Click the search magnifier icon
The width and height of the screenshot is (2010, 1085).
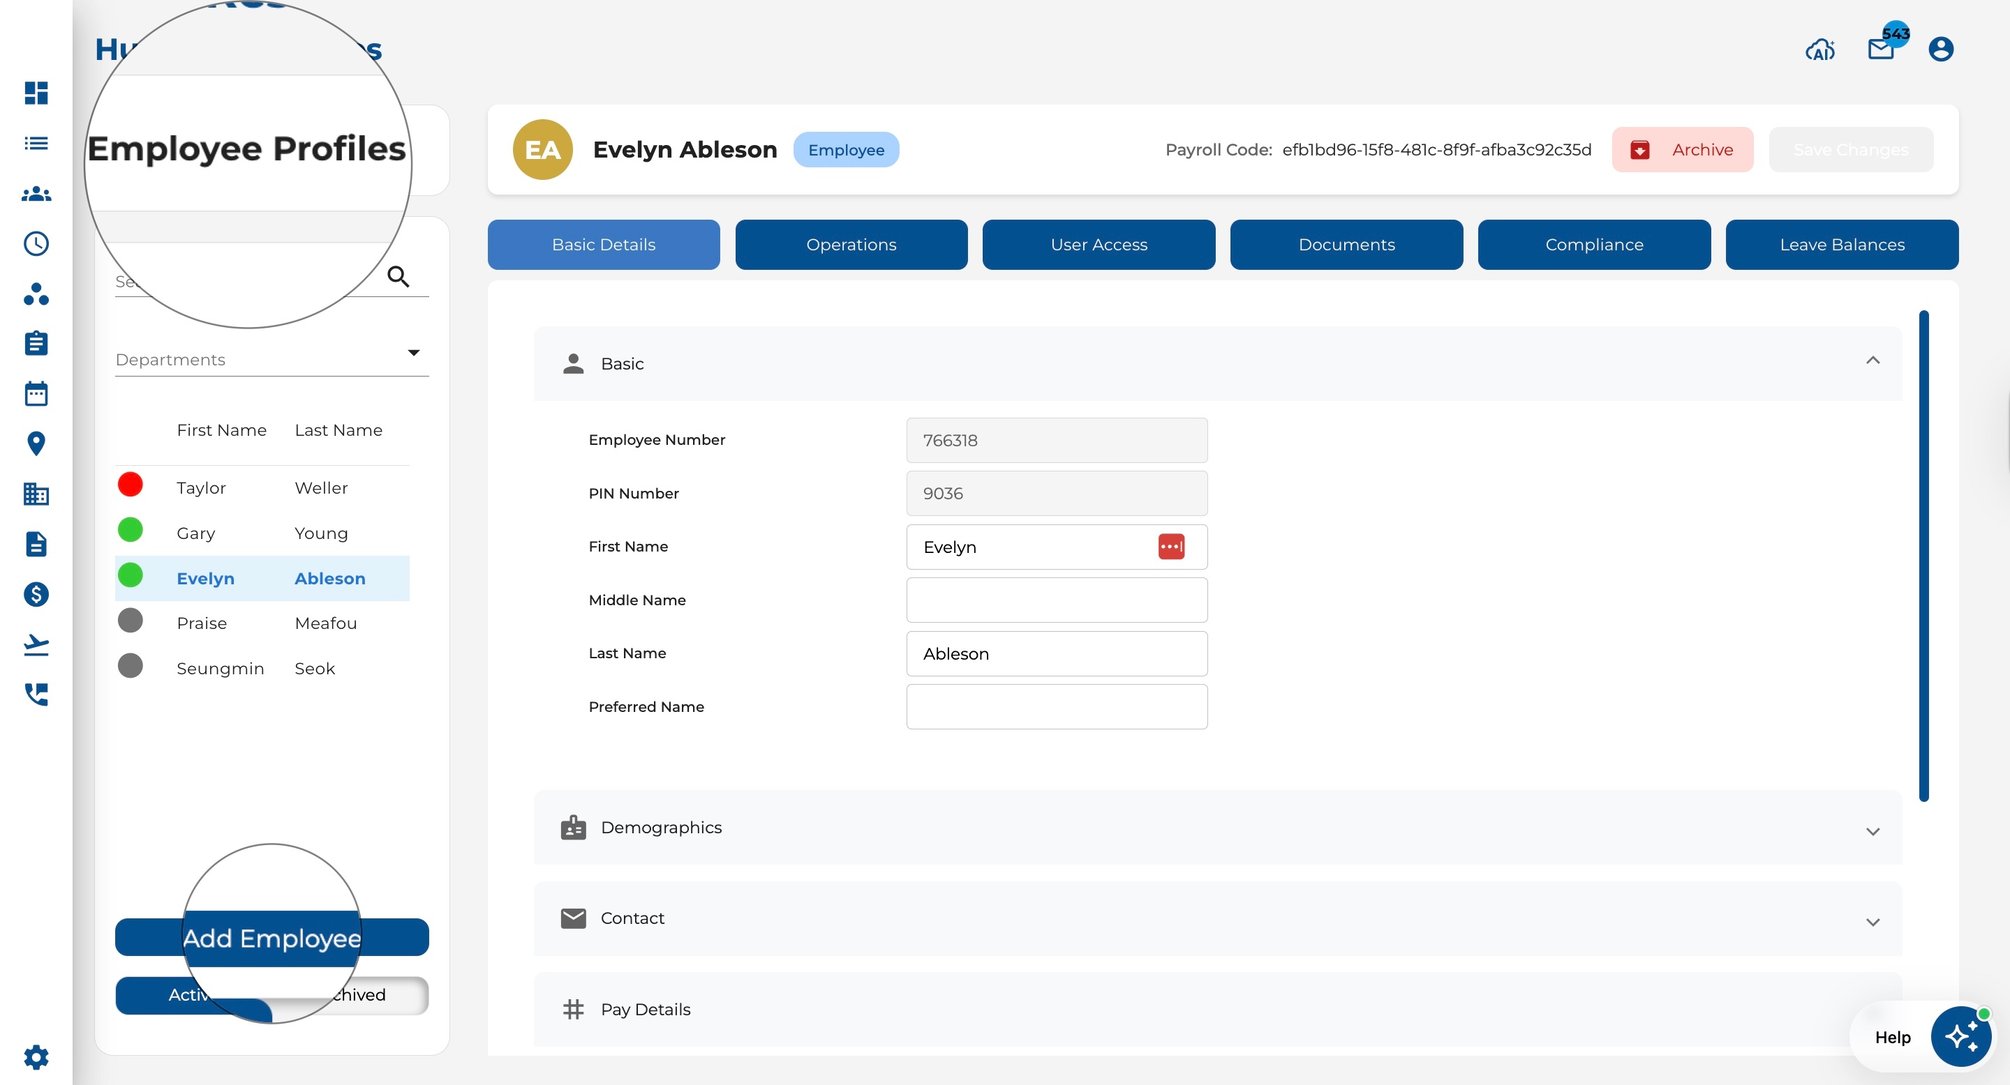[398, 277]
